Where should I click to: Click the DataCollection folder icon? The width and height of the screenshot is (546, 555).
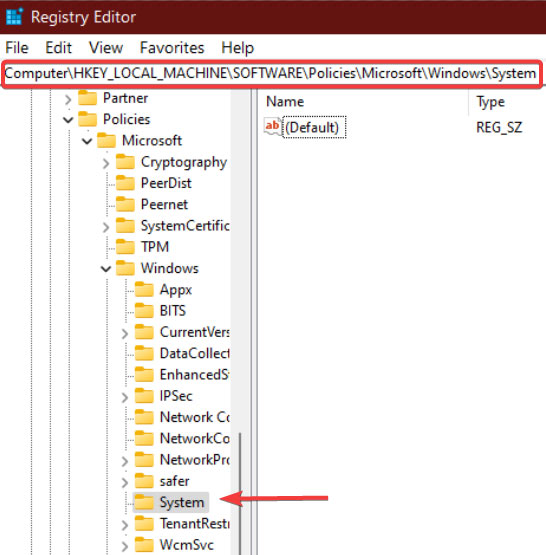(x=144, y=353)
